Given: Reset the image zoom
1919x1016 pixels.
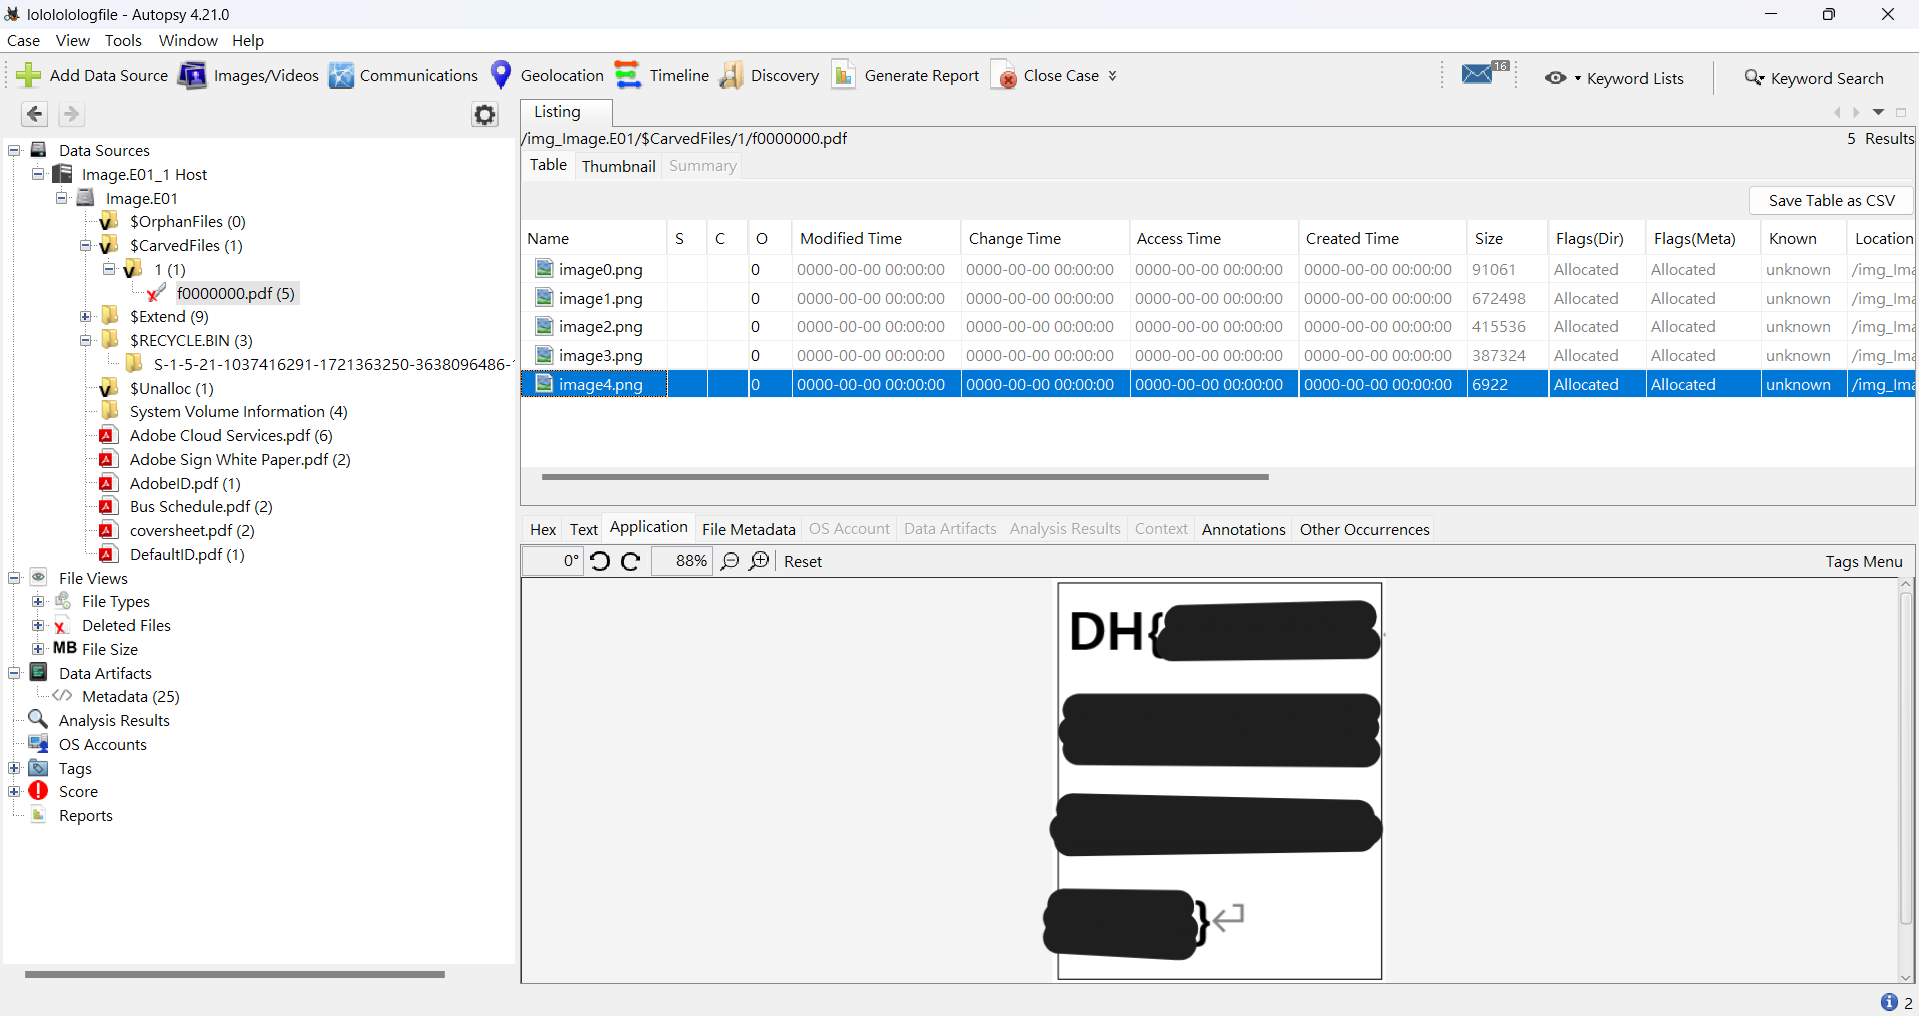Looking at the screenshot, I should click(x=803, y=562).
